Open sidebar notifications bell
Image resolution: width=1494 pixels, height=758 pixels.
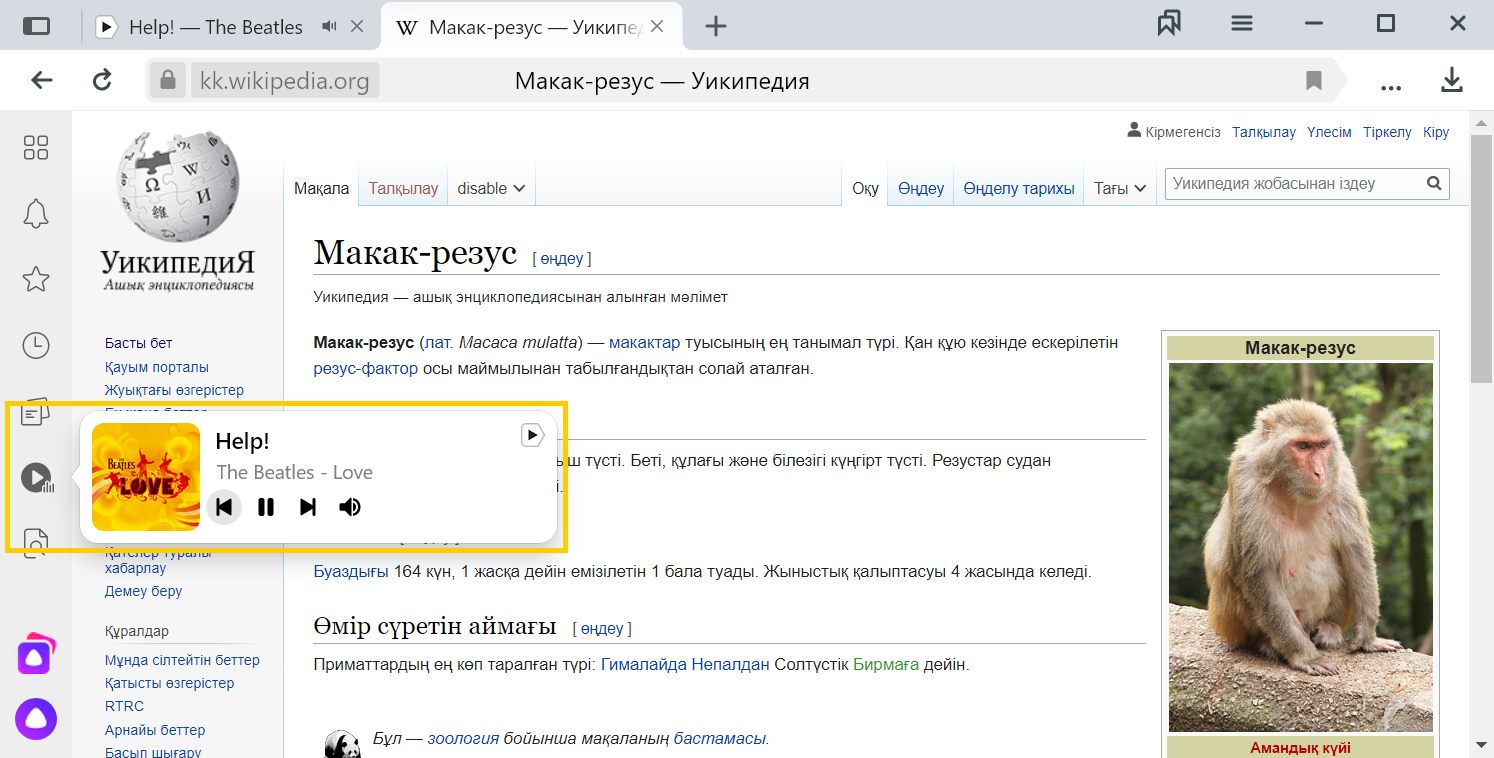point(36,213)
